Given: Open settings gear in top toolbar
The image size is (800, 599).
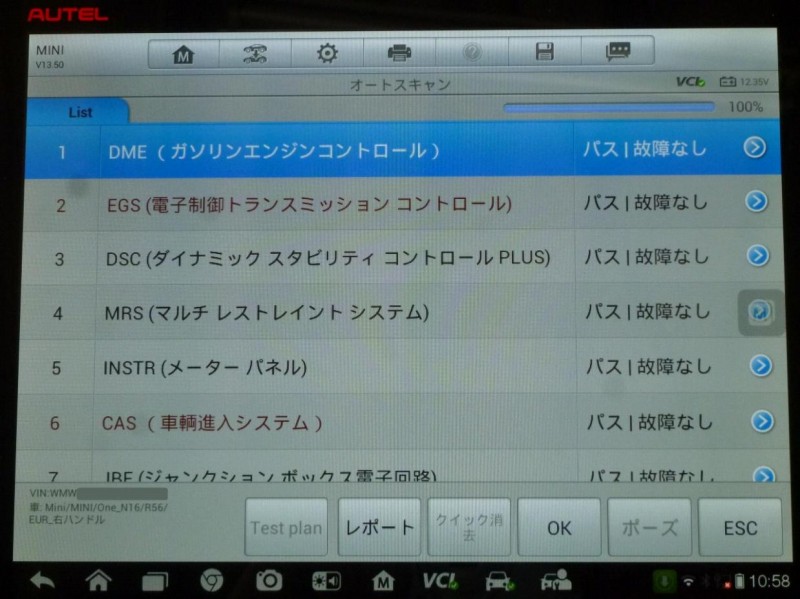Looking at the screenshot, I should pos(327,53).
